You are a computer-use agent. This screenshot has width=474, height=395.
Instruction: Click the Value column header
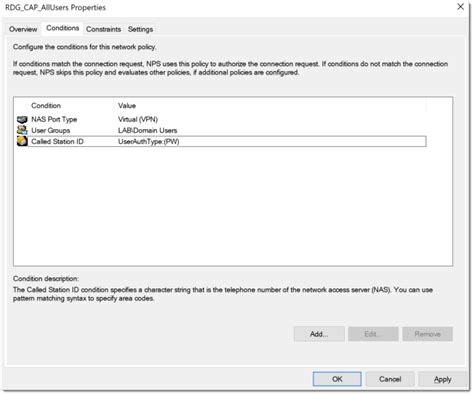pyautogui.click(x=127, y=106)
